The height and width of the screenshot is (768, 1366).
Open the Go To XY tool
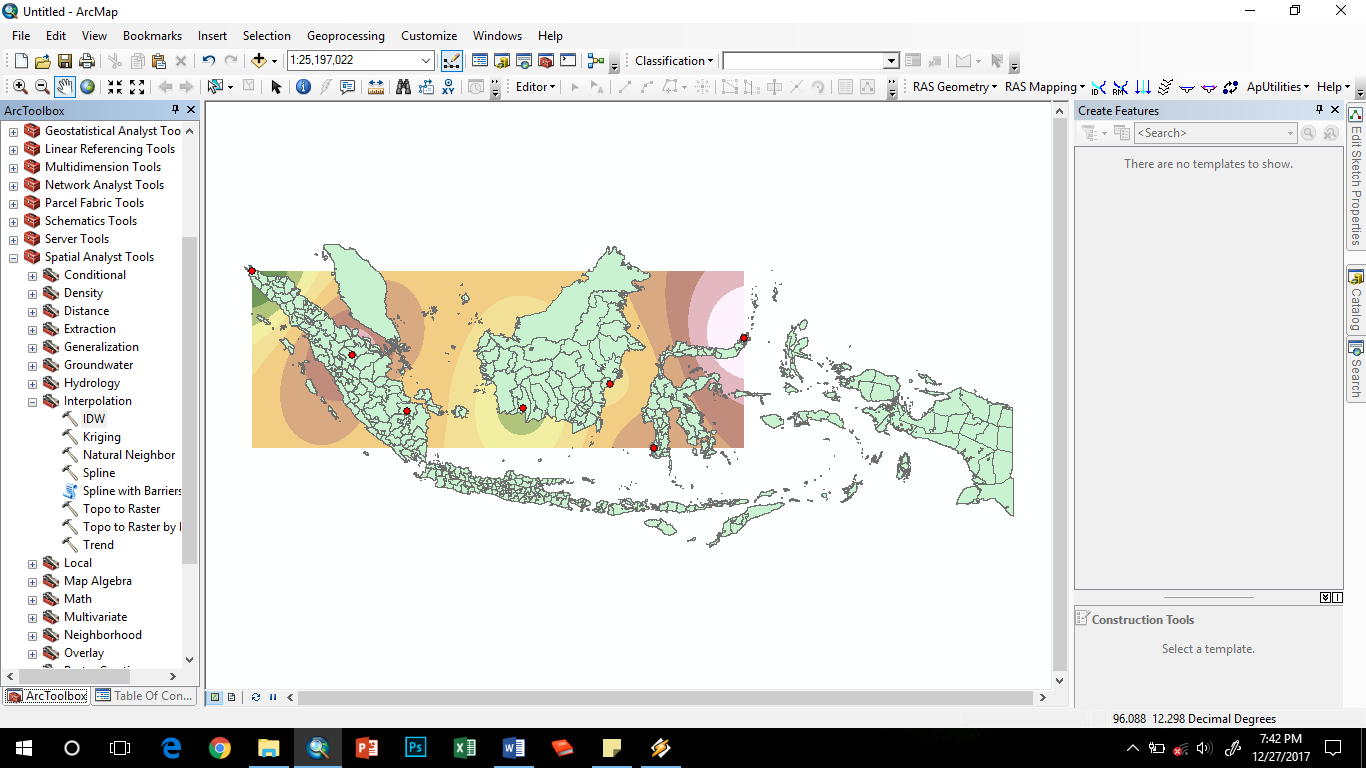click(x=447, y=86)
